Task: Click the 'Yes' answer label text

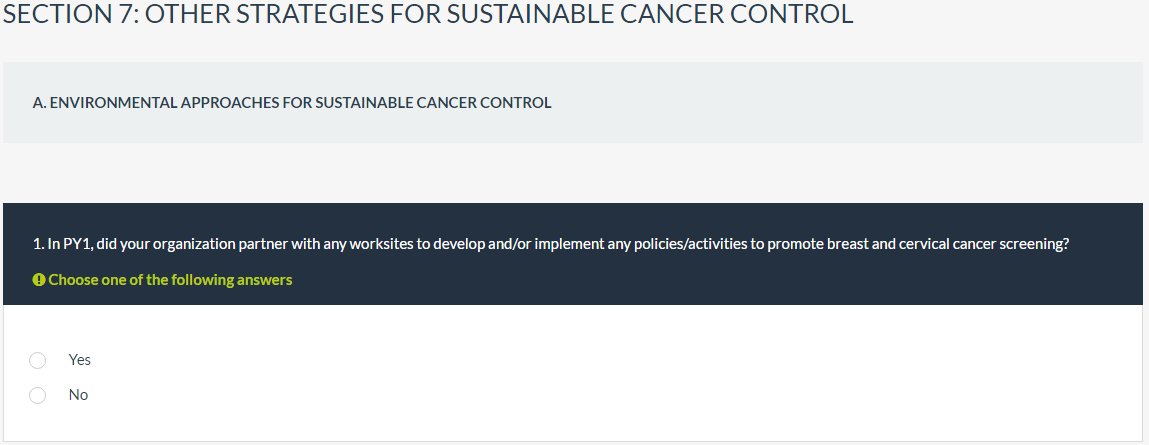Action: [x=80, y=360]
